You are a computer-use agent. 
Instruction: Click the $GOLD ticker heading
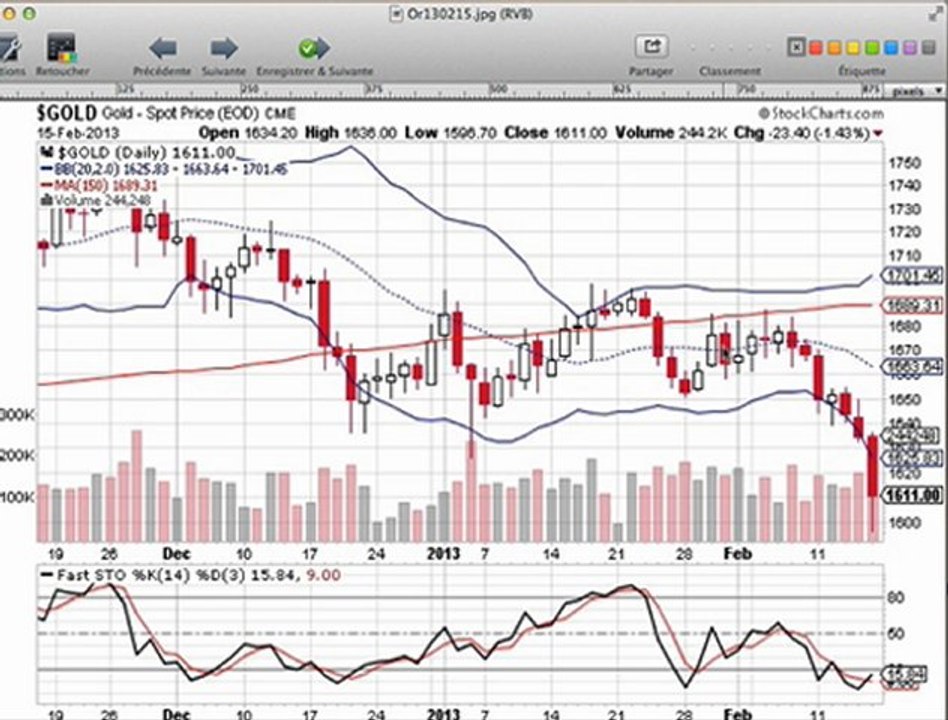tap(67, 112)
